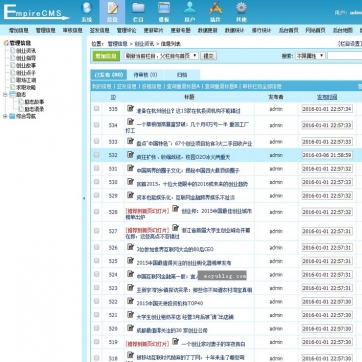Click edit icon in row ID 534
This screenshot has width=362, height=362.
click(130, 122)
